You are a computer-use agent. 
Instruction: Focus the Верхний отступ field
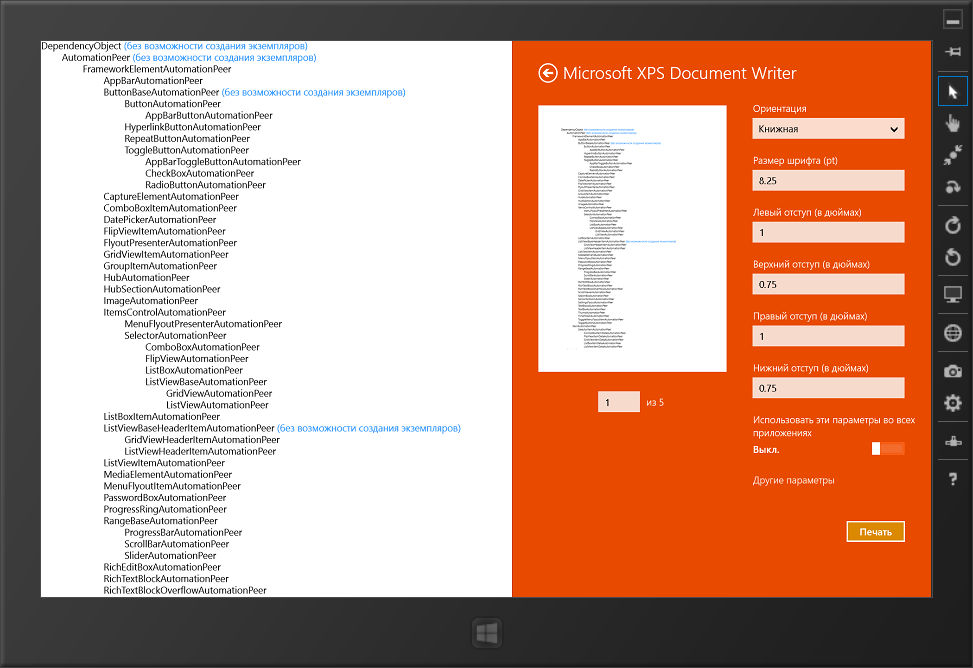(x=828, y=284)
